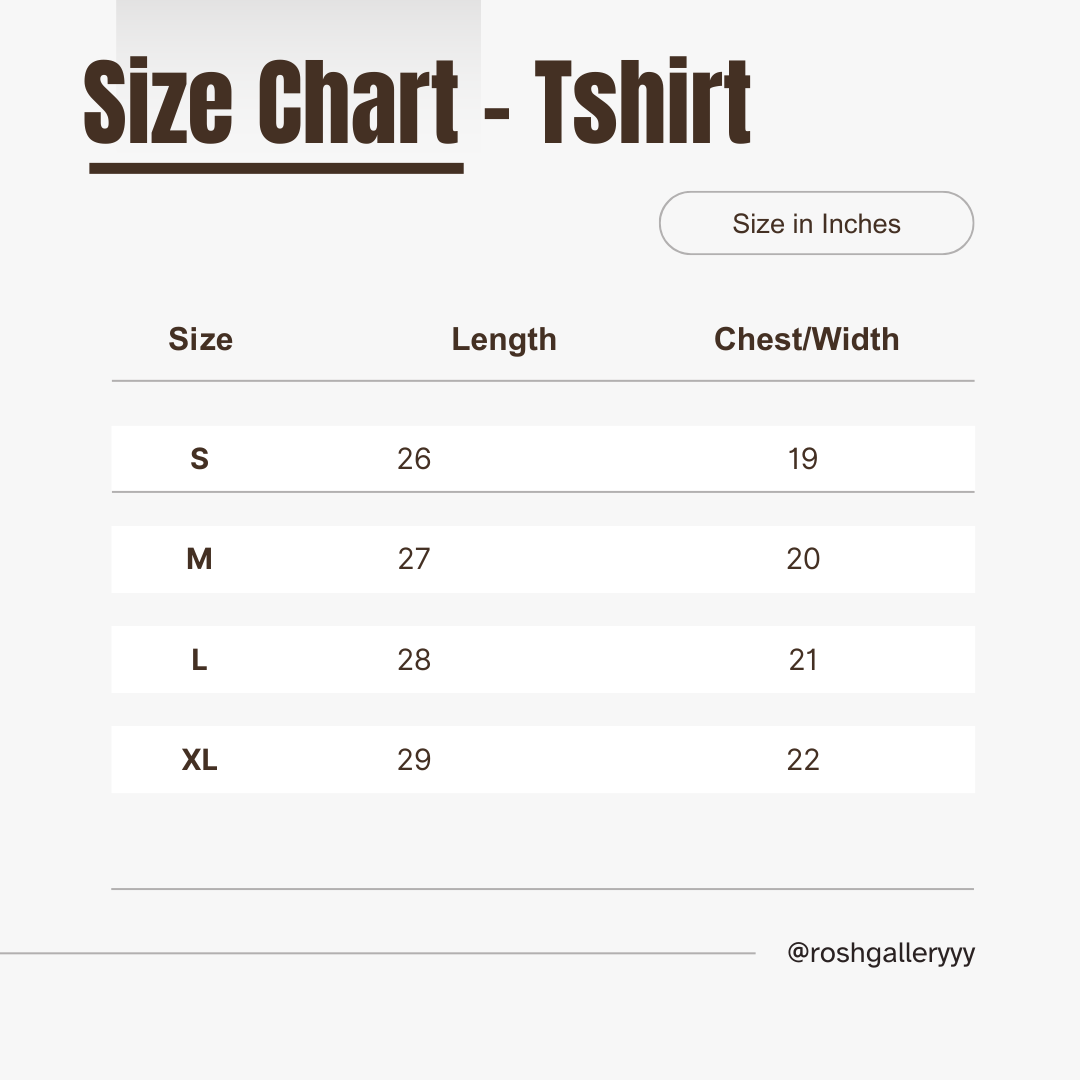This screenshot has height=1080, width=1080.
Task: Click the @roshgalleryyy handle text
Action: [x=881, y=954]
